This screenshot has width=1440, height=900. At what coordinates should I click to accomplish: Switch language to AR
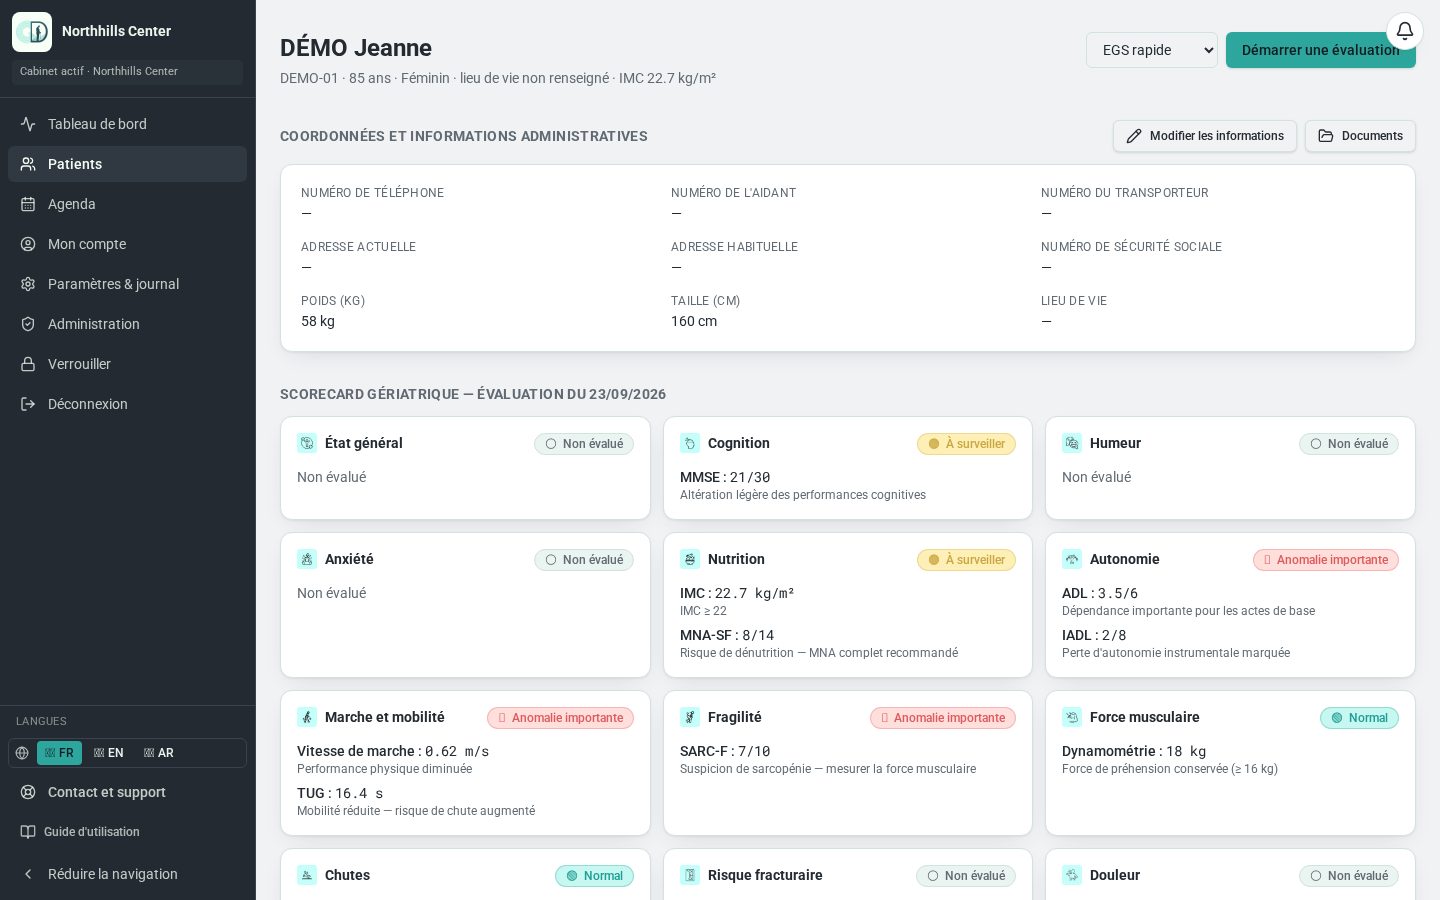[158, 753]
